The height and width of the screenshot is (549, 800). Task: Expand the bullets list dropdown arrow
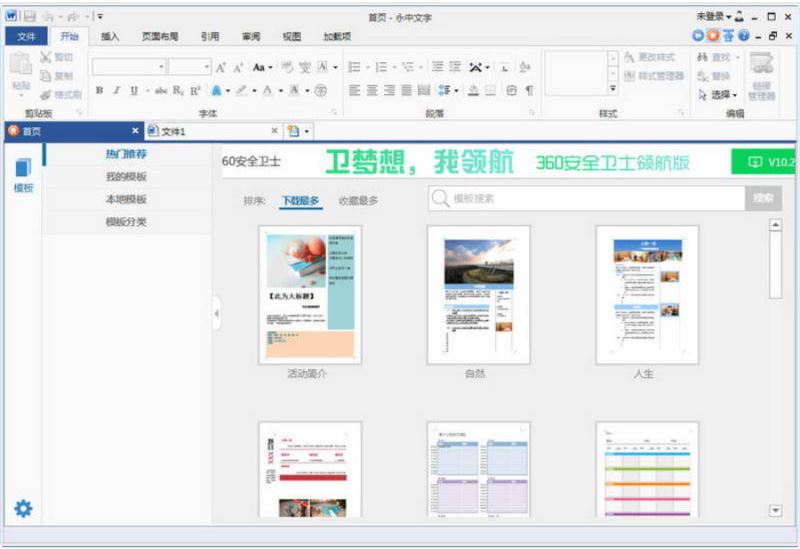[x=367, y=67]
